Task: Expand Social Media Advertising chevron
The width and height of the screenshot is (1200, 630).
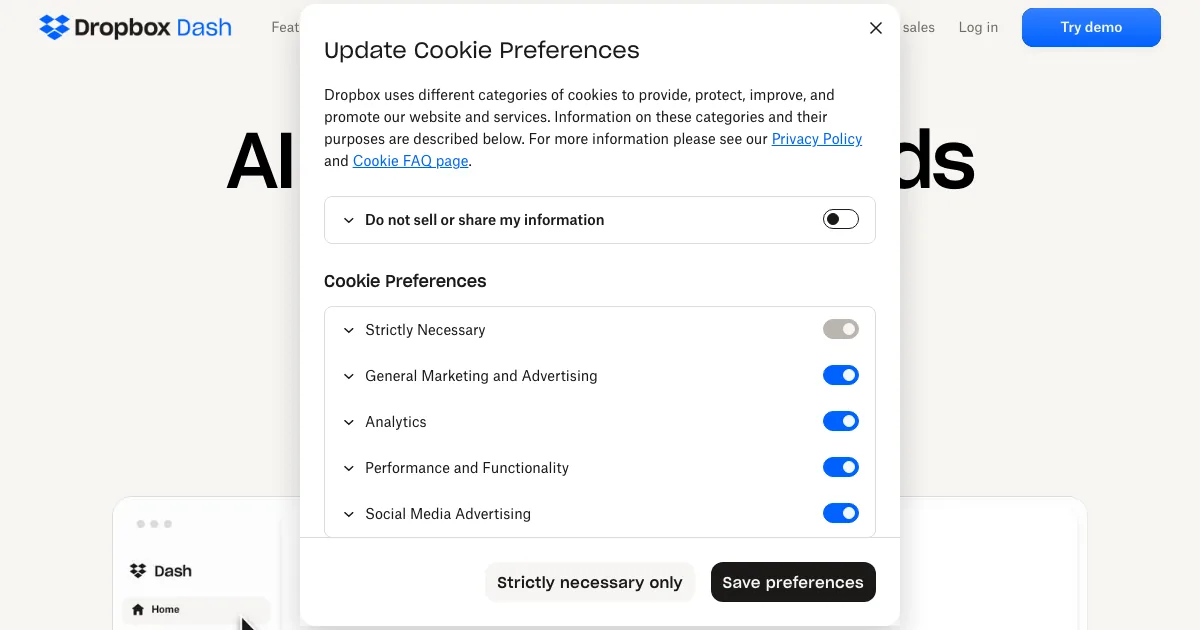Action: tap(349, 514)
